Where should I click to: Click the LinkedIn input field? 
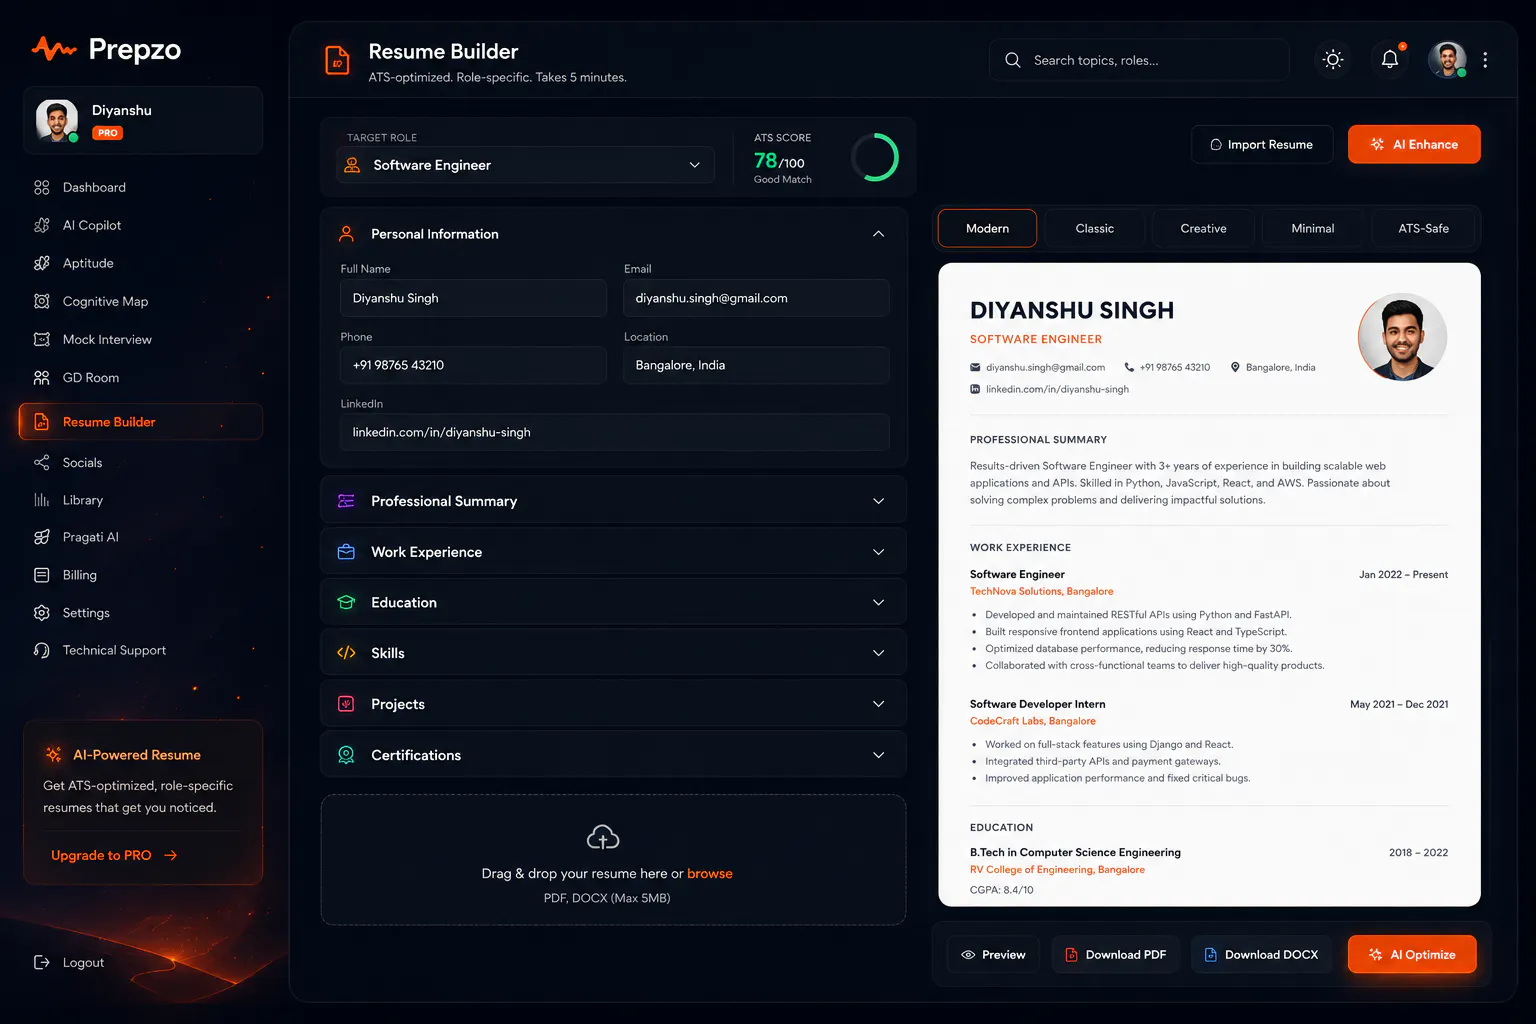pyautogui.click(x=614, y=432)
